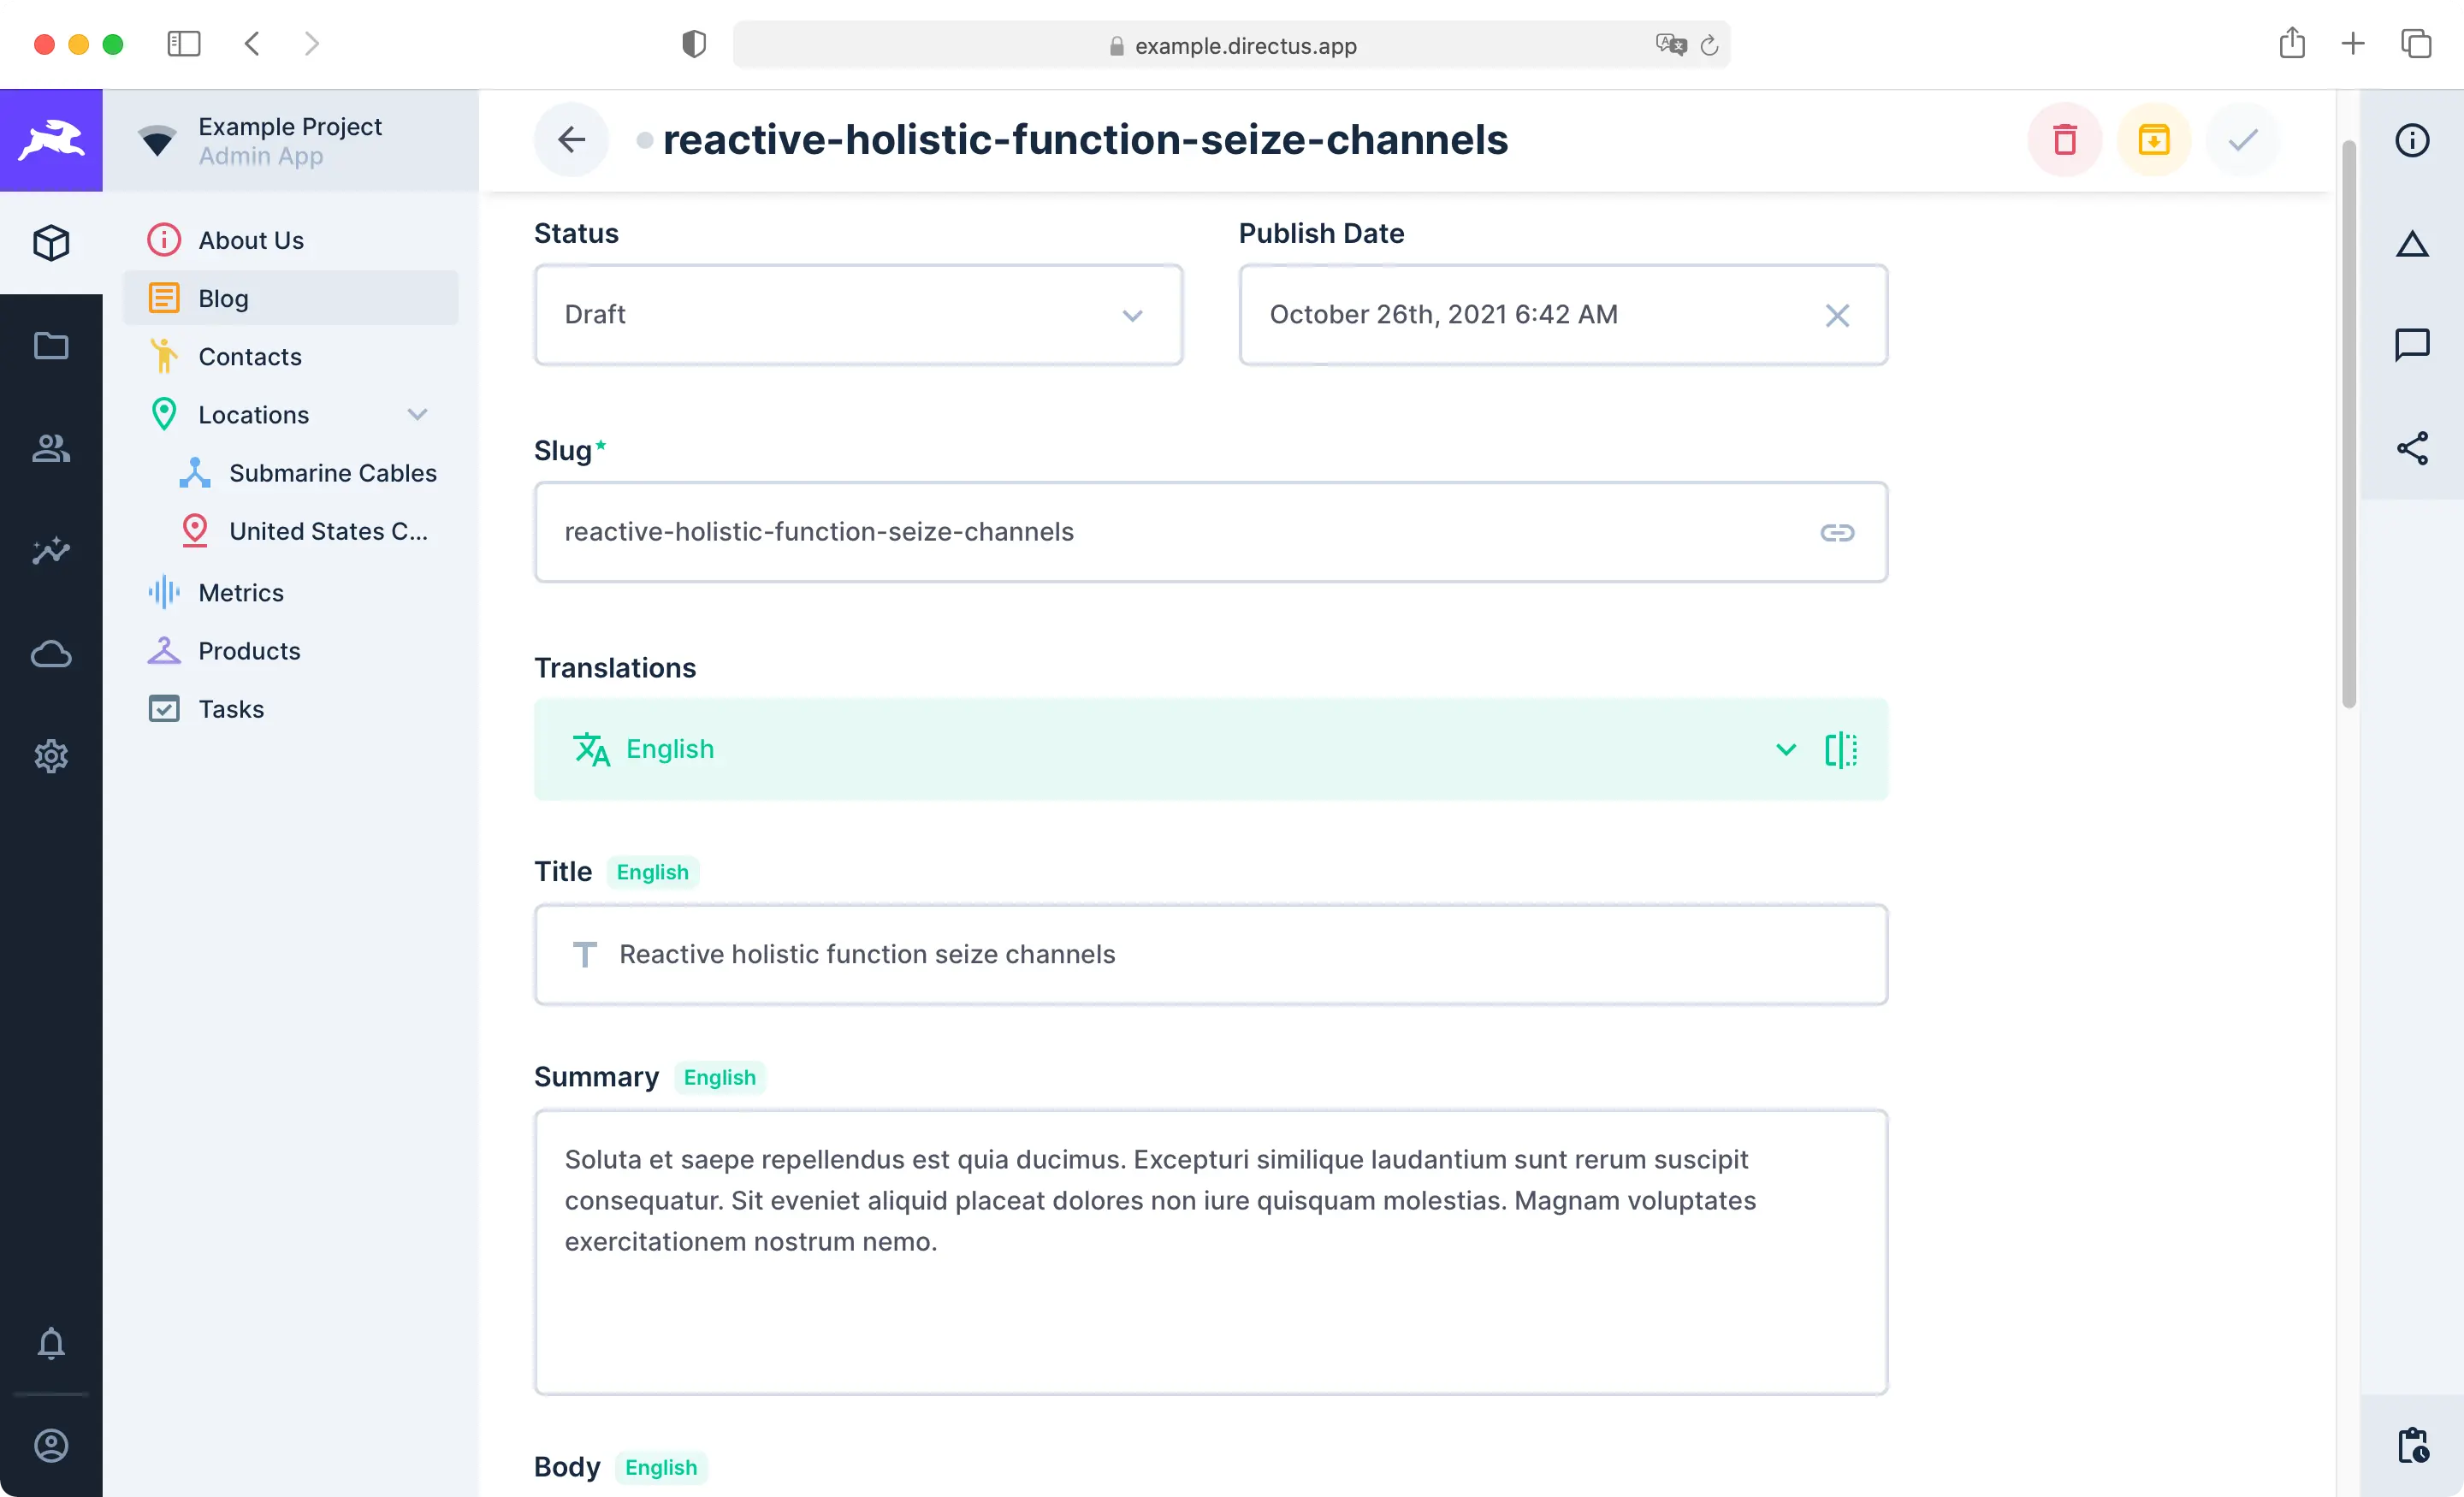The width and height of the screenshot is (2464, 1497).
Task: Click inside the Summary text area
Action: click(x=1210, y=1250)
